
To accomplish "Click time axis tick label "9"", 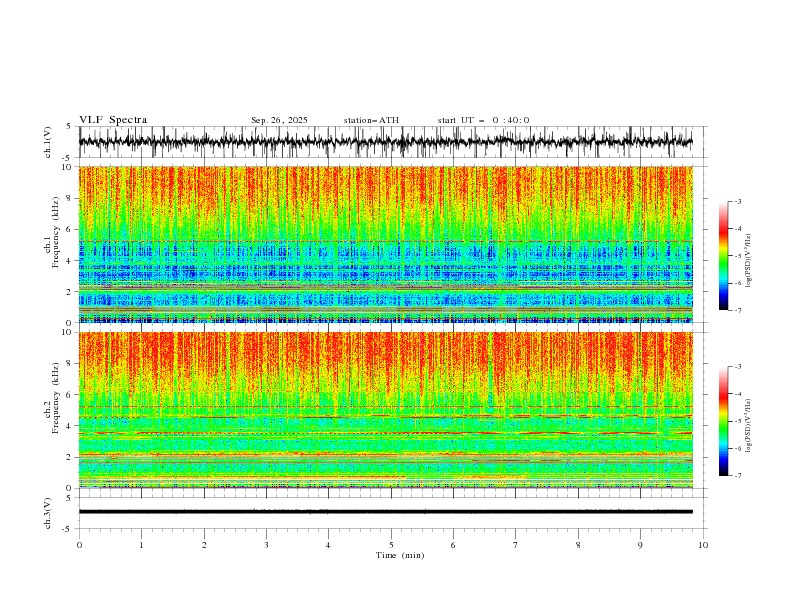I will (640, 545).
